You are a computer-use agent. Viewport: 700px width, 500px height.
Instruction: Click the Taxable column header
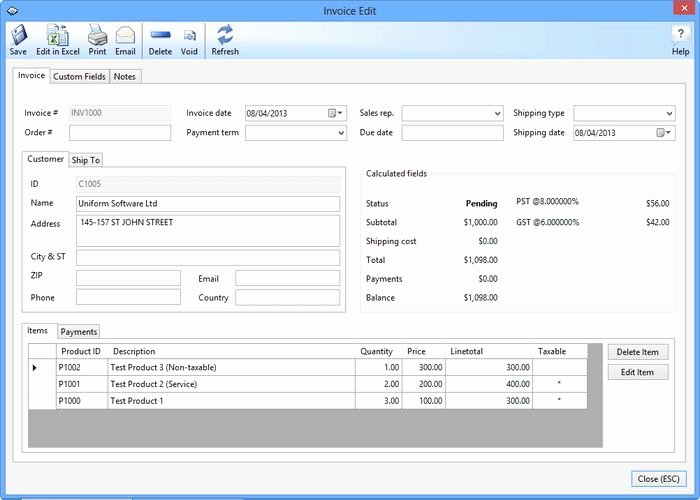560,351
